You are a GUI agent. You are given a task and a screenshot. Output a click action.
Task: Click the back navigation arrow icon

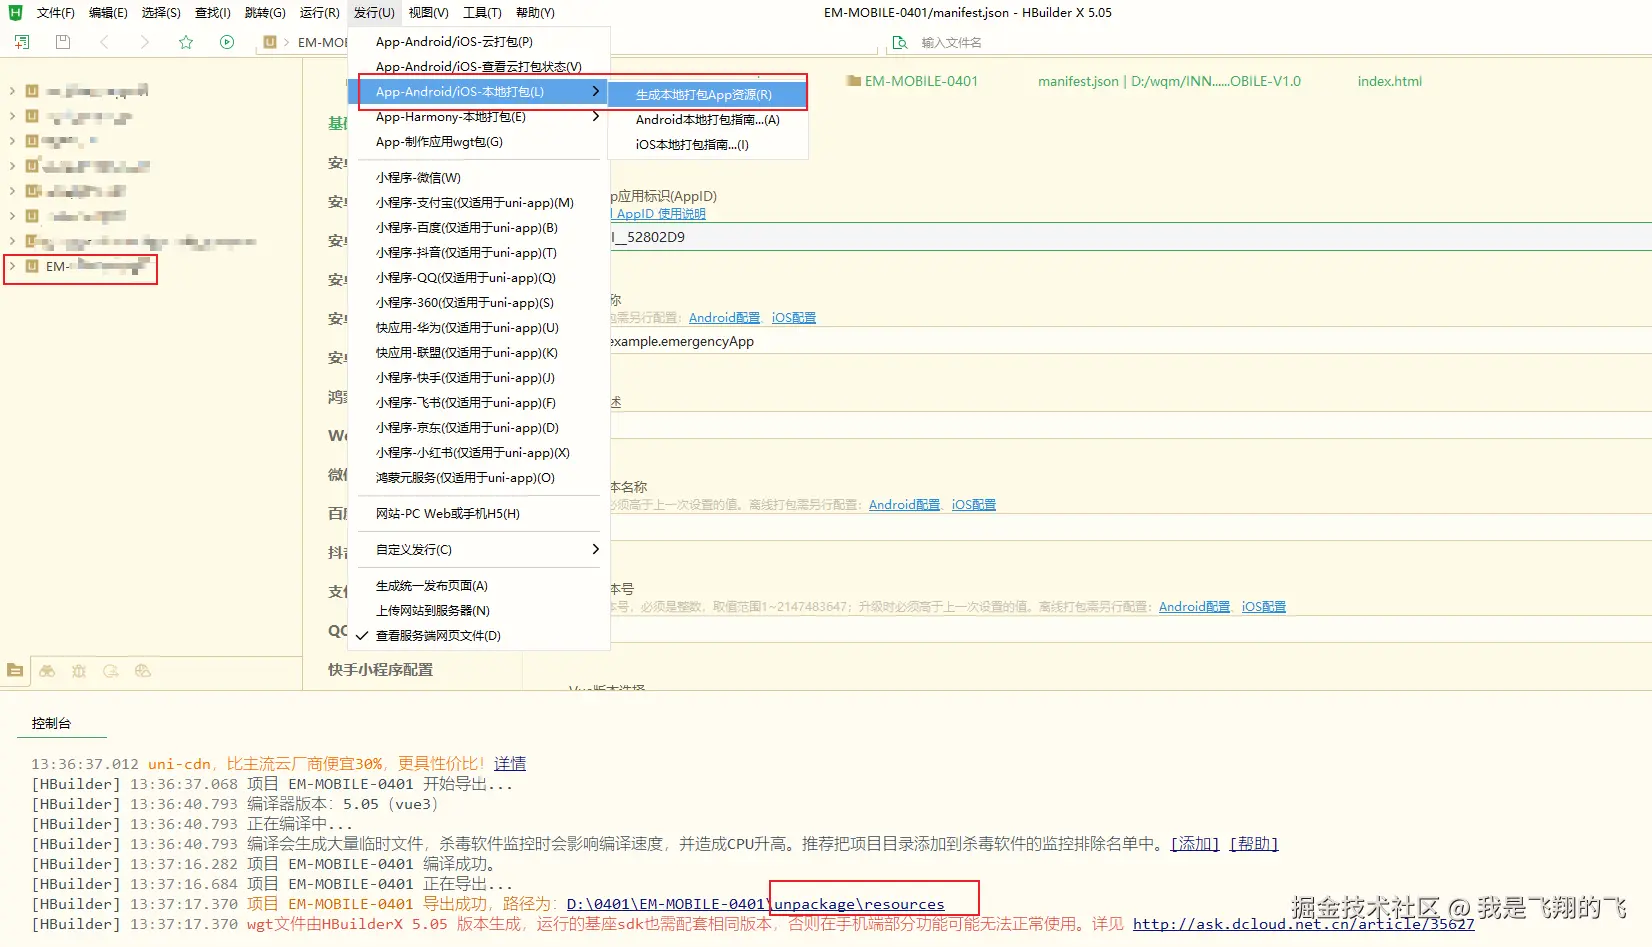pos(104,42)
